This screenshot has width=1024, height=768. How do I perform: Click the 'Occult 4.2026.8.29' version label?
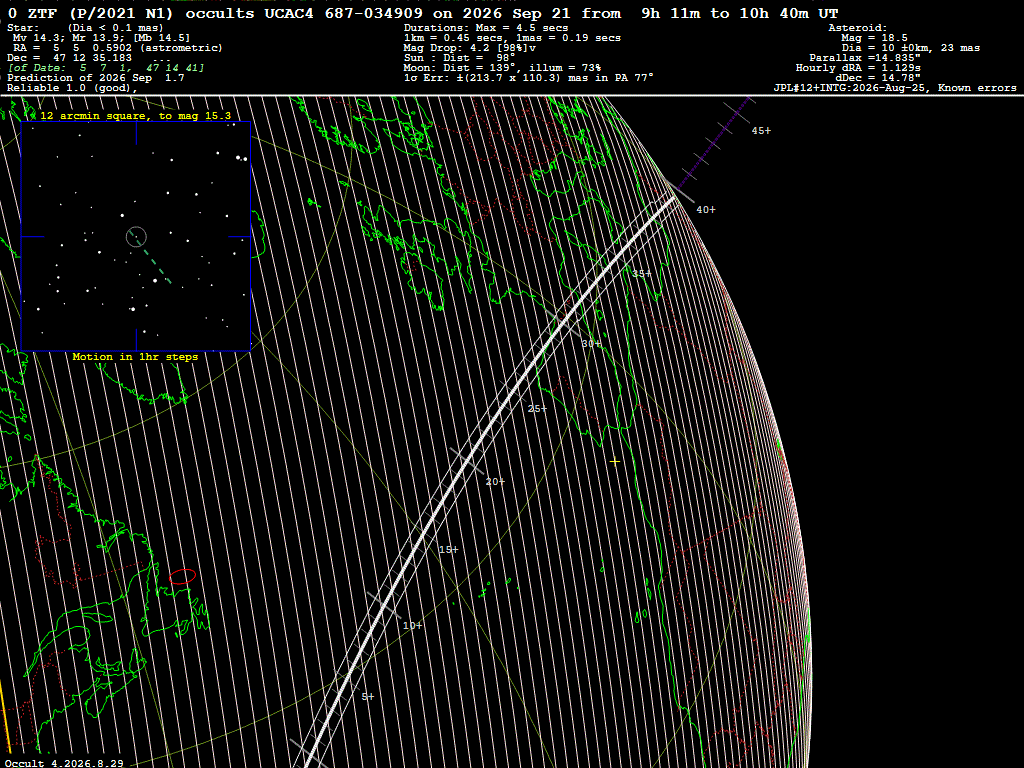click(x=64, y=763)
